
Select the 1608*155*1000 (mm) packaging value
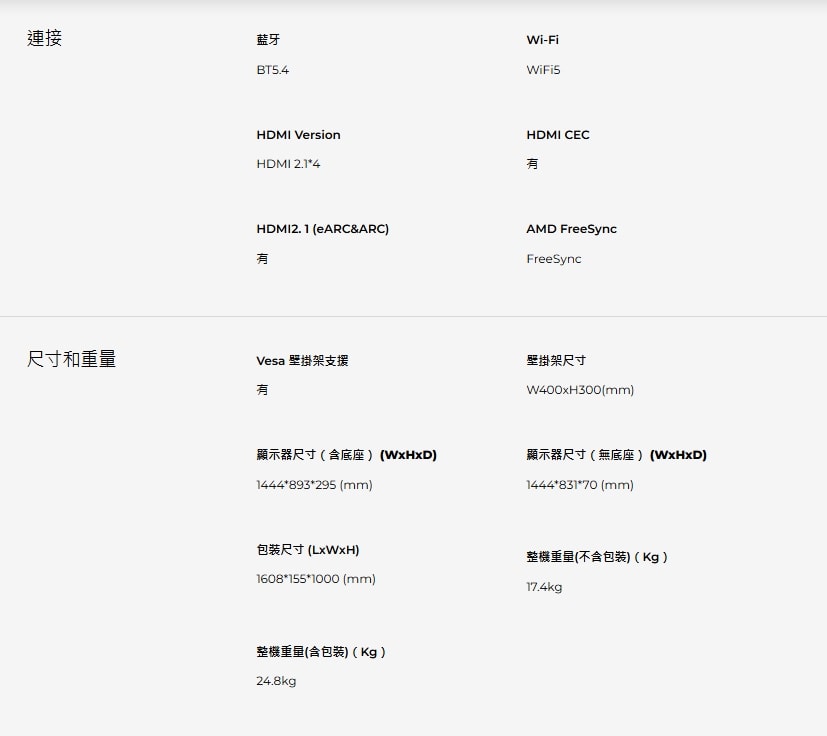point(316,579)
